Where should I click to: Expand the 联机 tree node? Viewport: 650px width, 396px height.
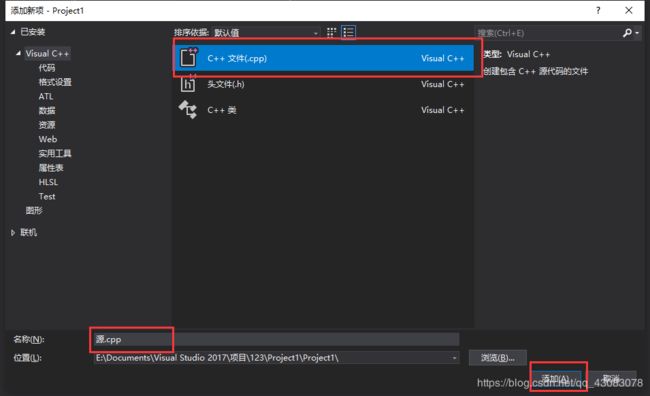tap(13, 233)
